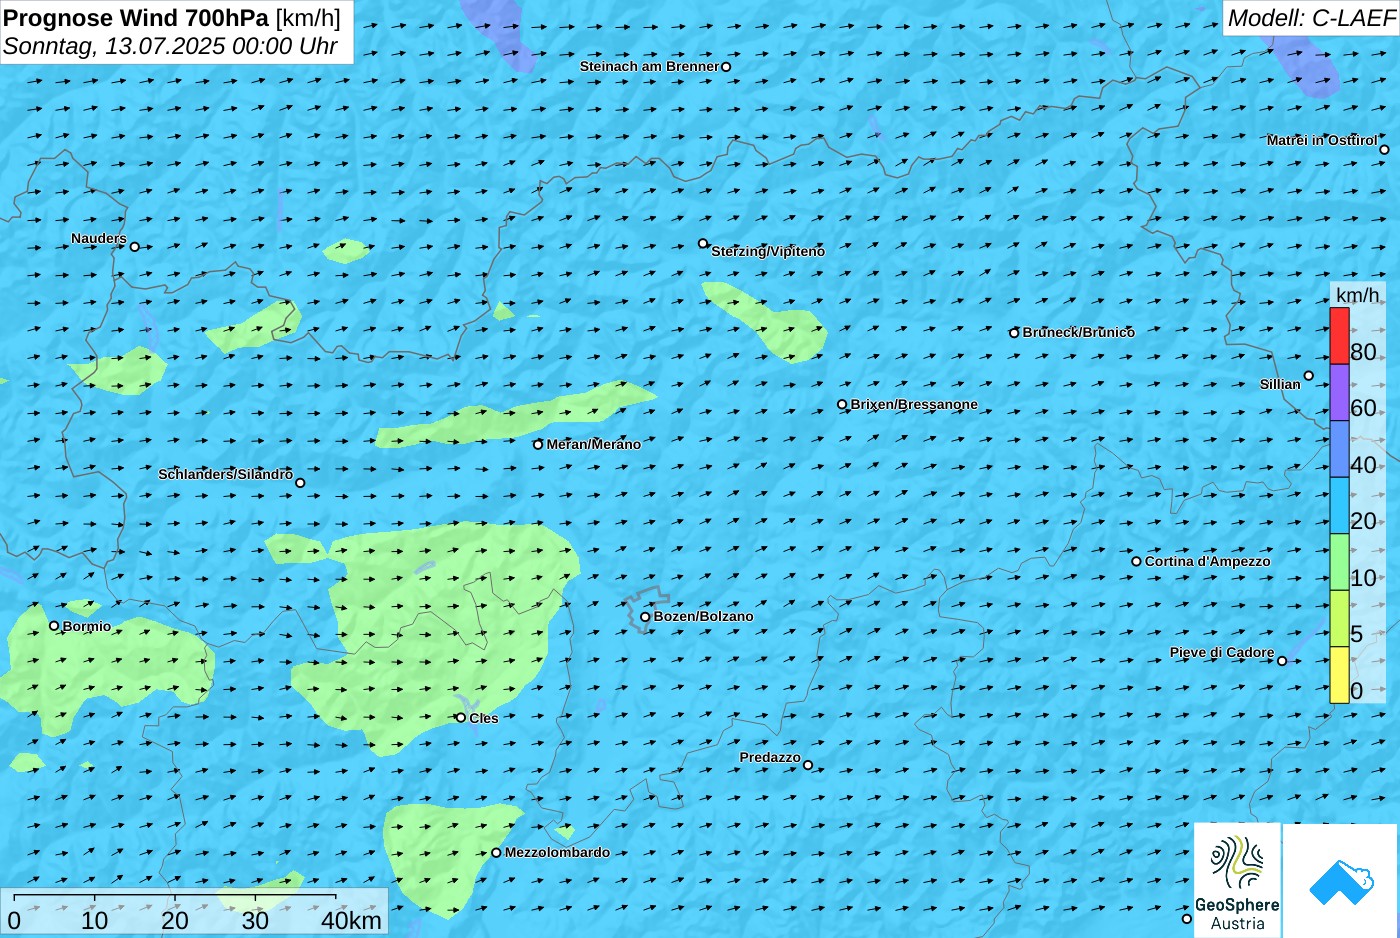Select the Mezzolombardo marker dot
This screenshot has width=1400, height=938.
(496, 853)
